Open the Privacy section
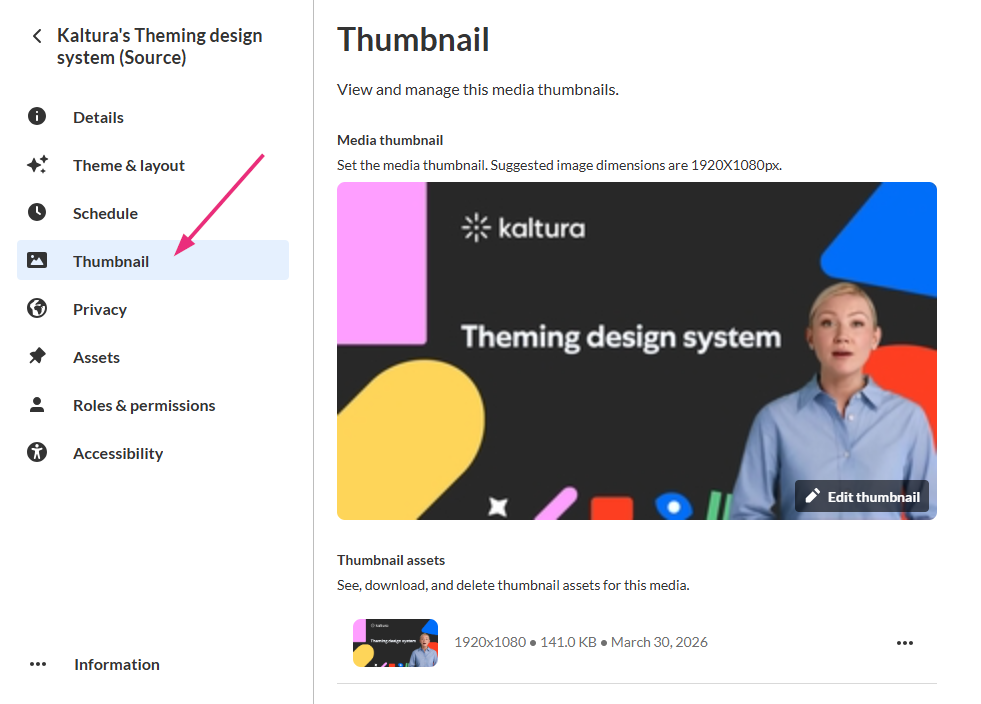981x704 pixels. 153,309
